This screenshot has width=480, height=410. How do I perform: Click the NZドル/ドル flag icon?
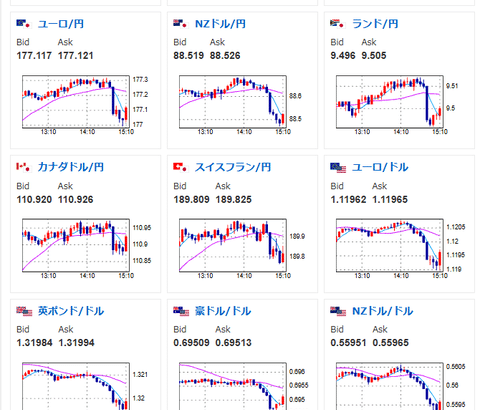pos(338,311)
